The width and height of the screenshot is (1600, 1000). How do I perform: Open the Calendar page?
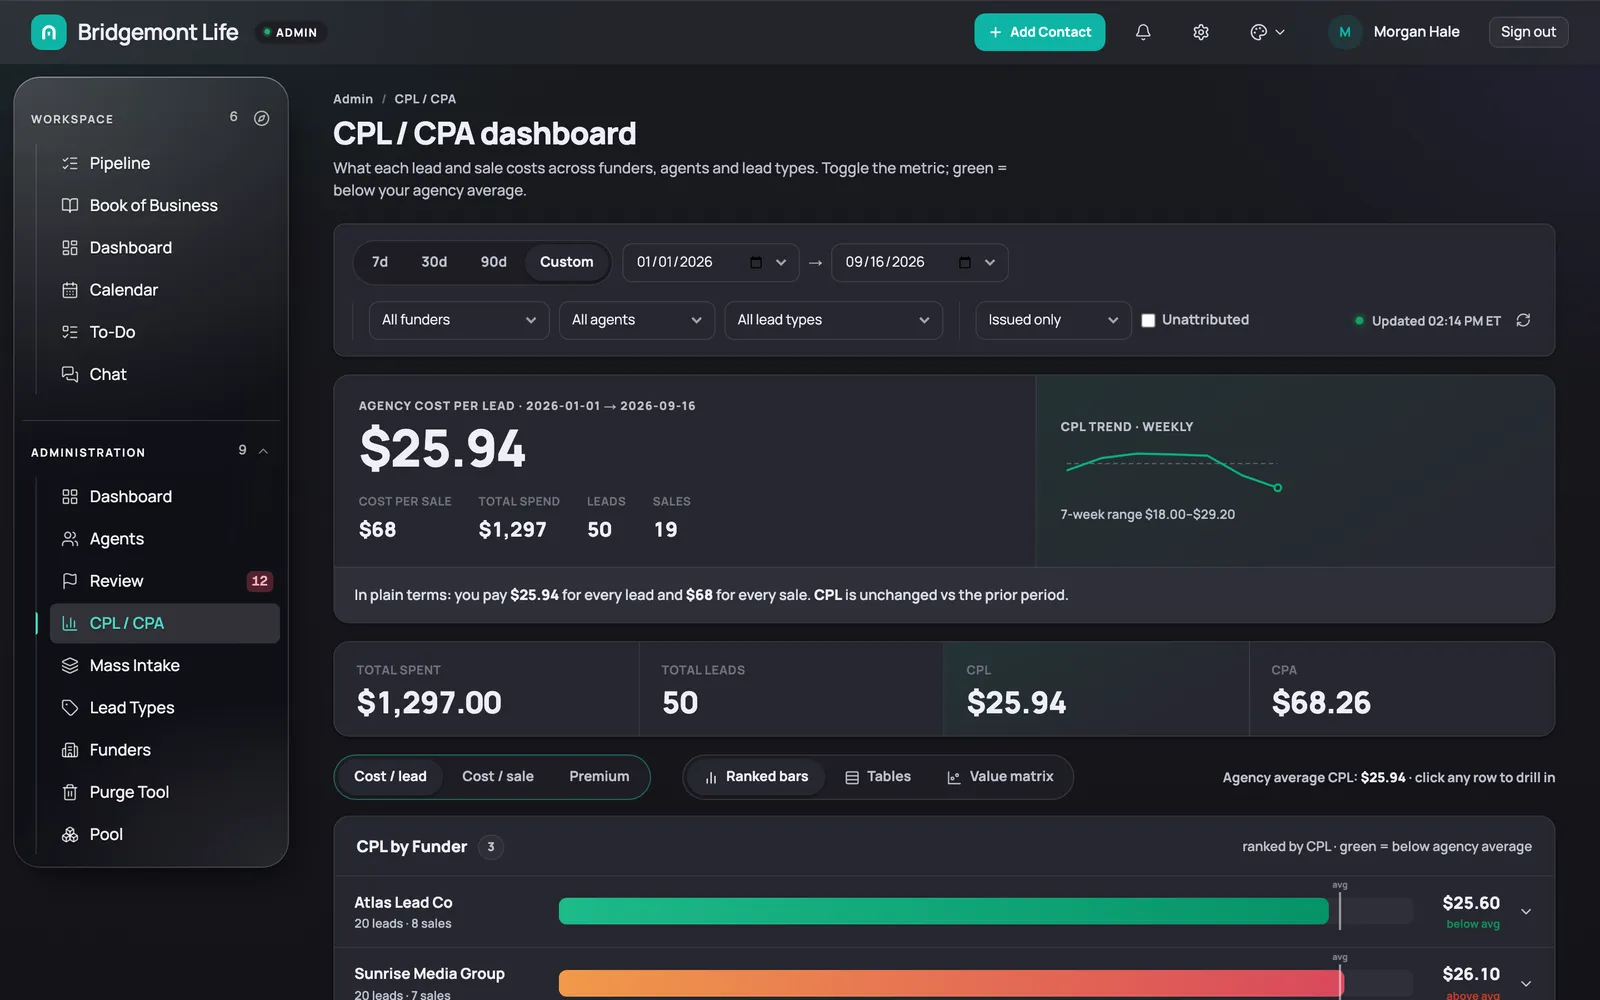[165, 290]
